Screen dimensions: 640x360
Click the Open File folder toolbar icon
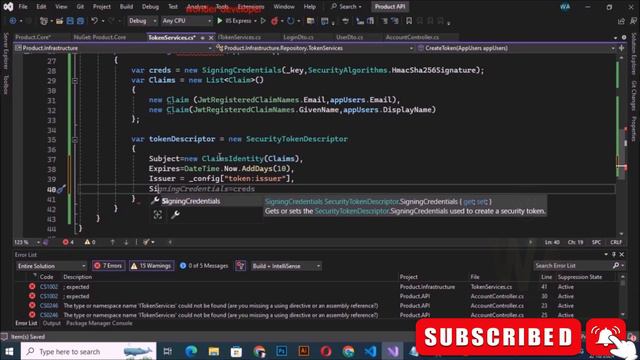point(60,20)
